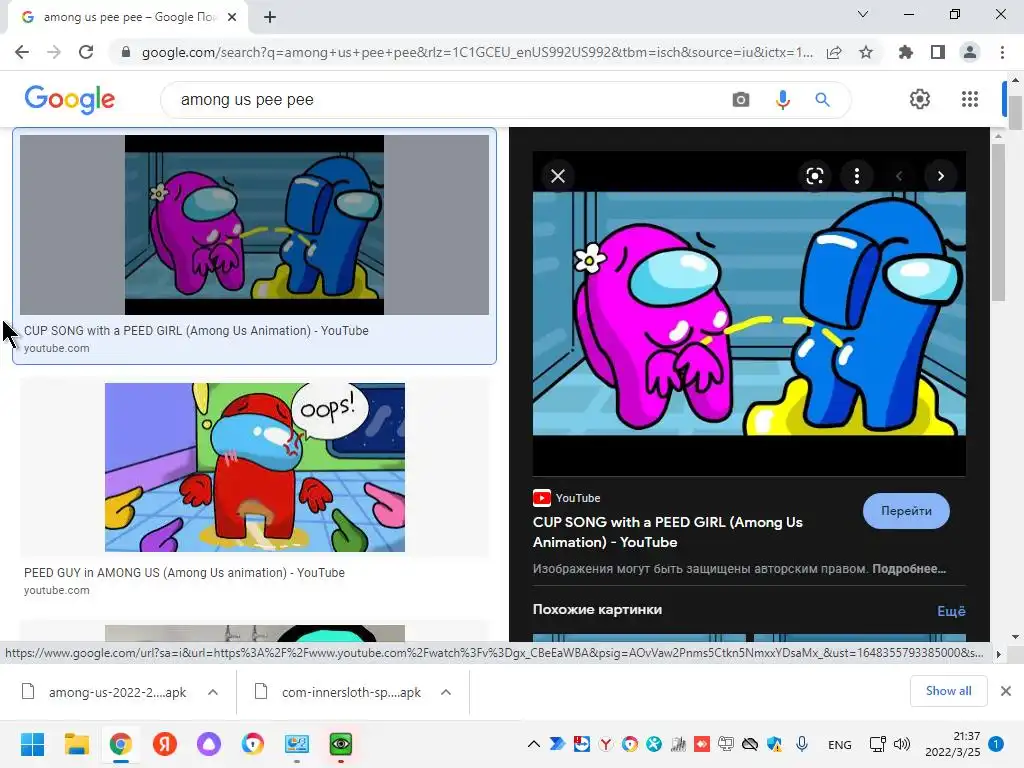Open the Windows Start menu
Viewport: 1024px width, 768px height.
(32, 744)
